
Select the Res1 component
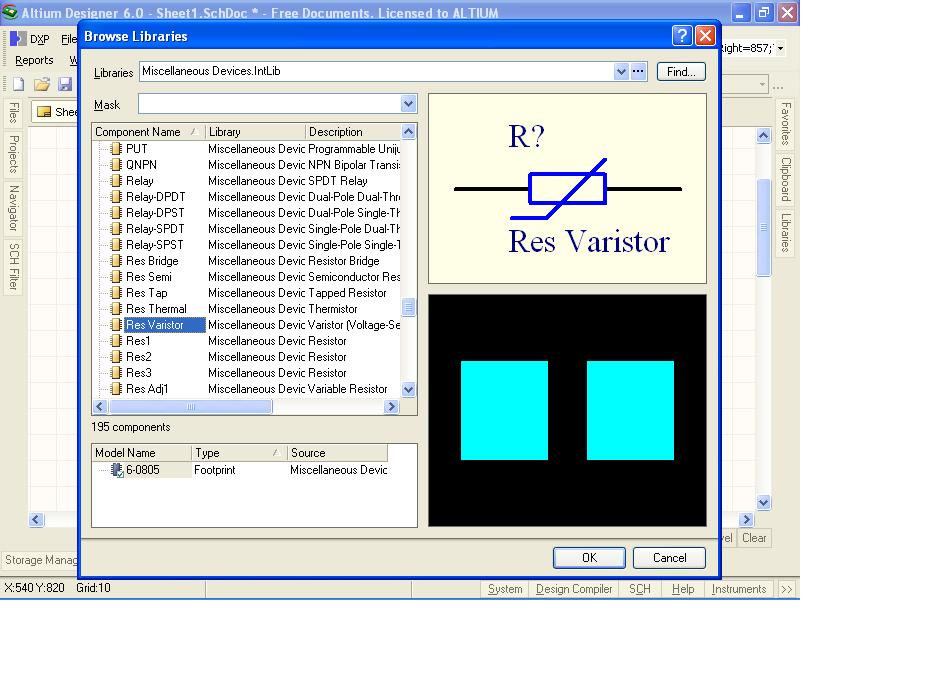coord(248,341)
